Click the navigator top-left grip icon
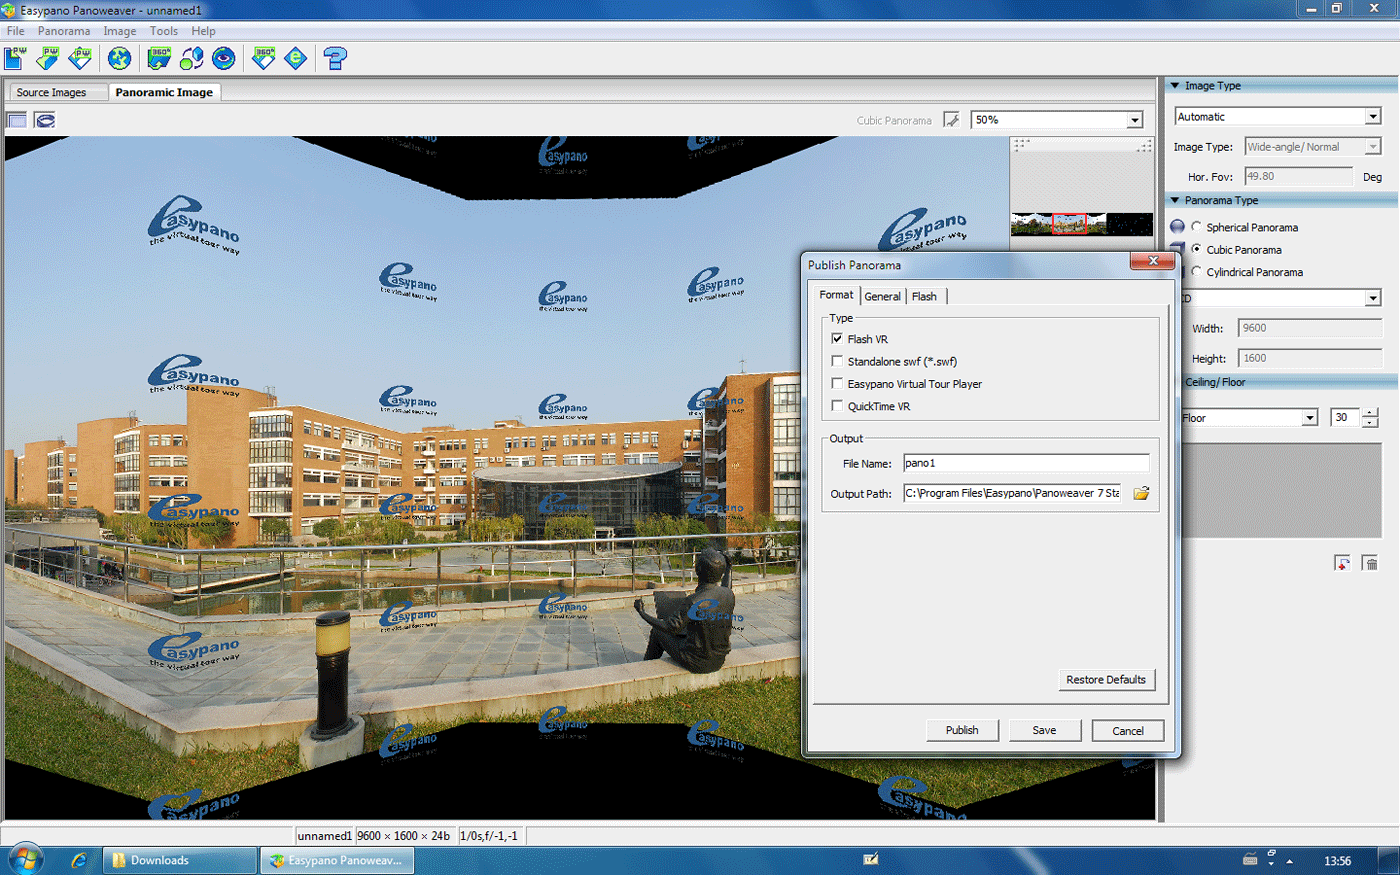Image resolution: width=1400 pixels, height=875 pixels. coord(1021,145)
